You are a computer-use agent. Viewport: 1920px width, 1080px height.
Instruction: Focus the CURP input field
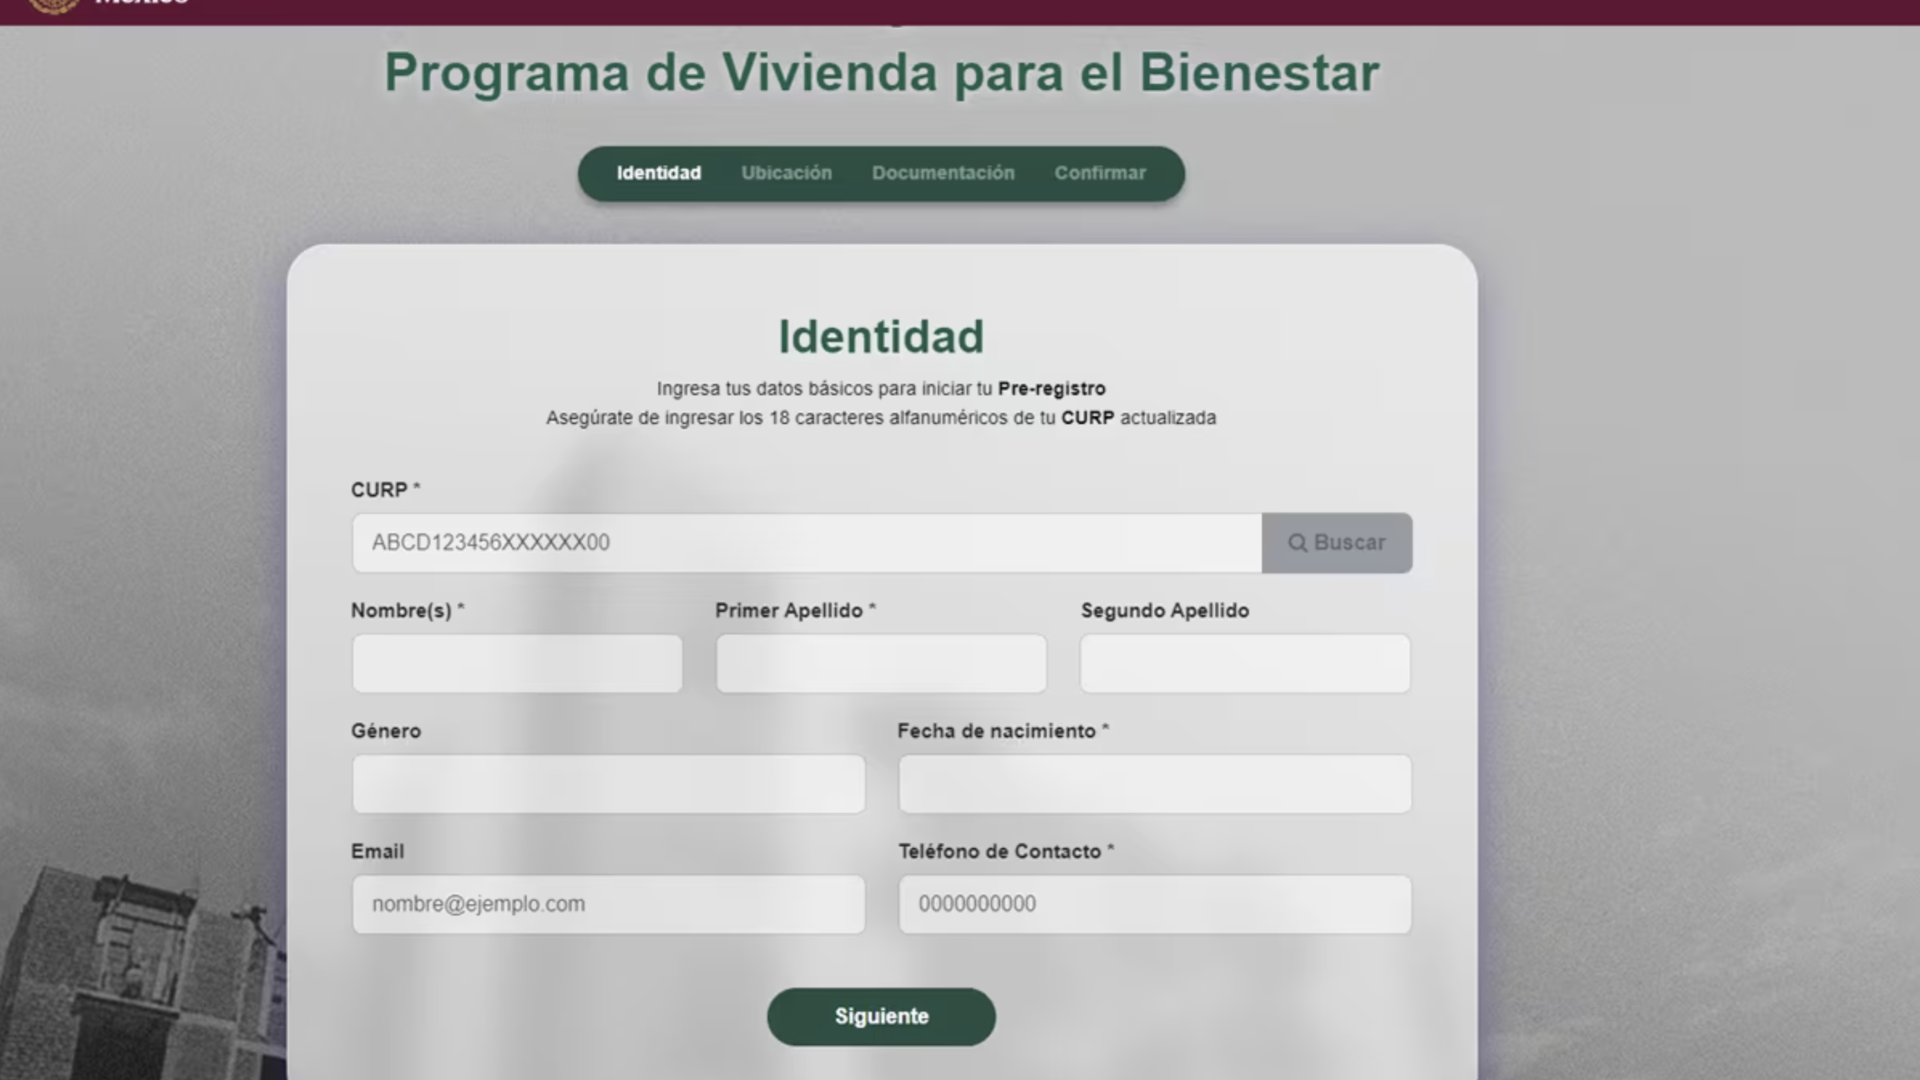(x=806, y=543)
